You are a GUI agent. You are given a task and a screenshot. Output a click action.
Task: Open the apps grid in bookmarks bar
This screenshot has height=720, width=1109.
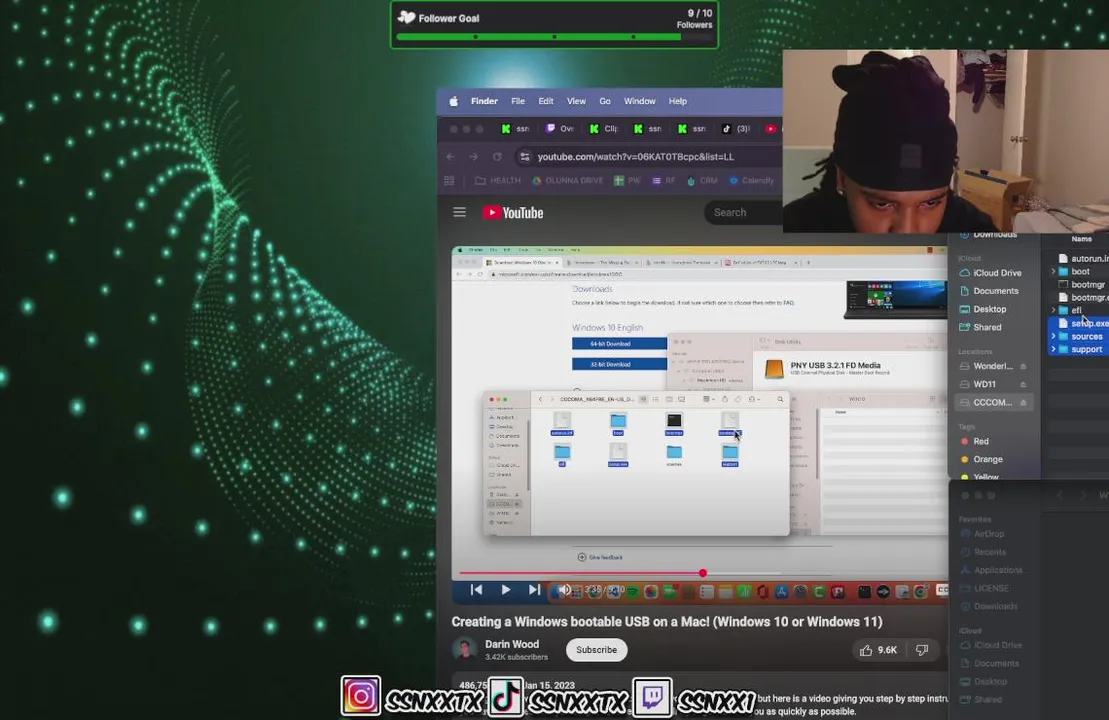point(449,180)
